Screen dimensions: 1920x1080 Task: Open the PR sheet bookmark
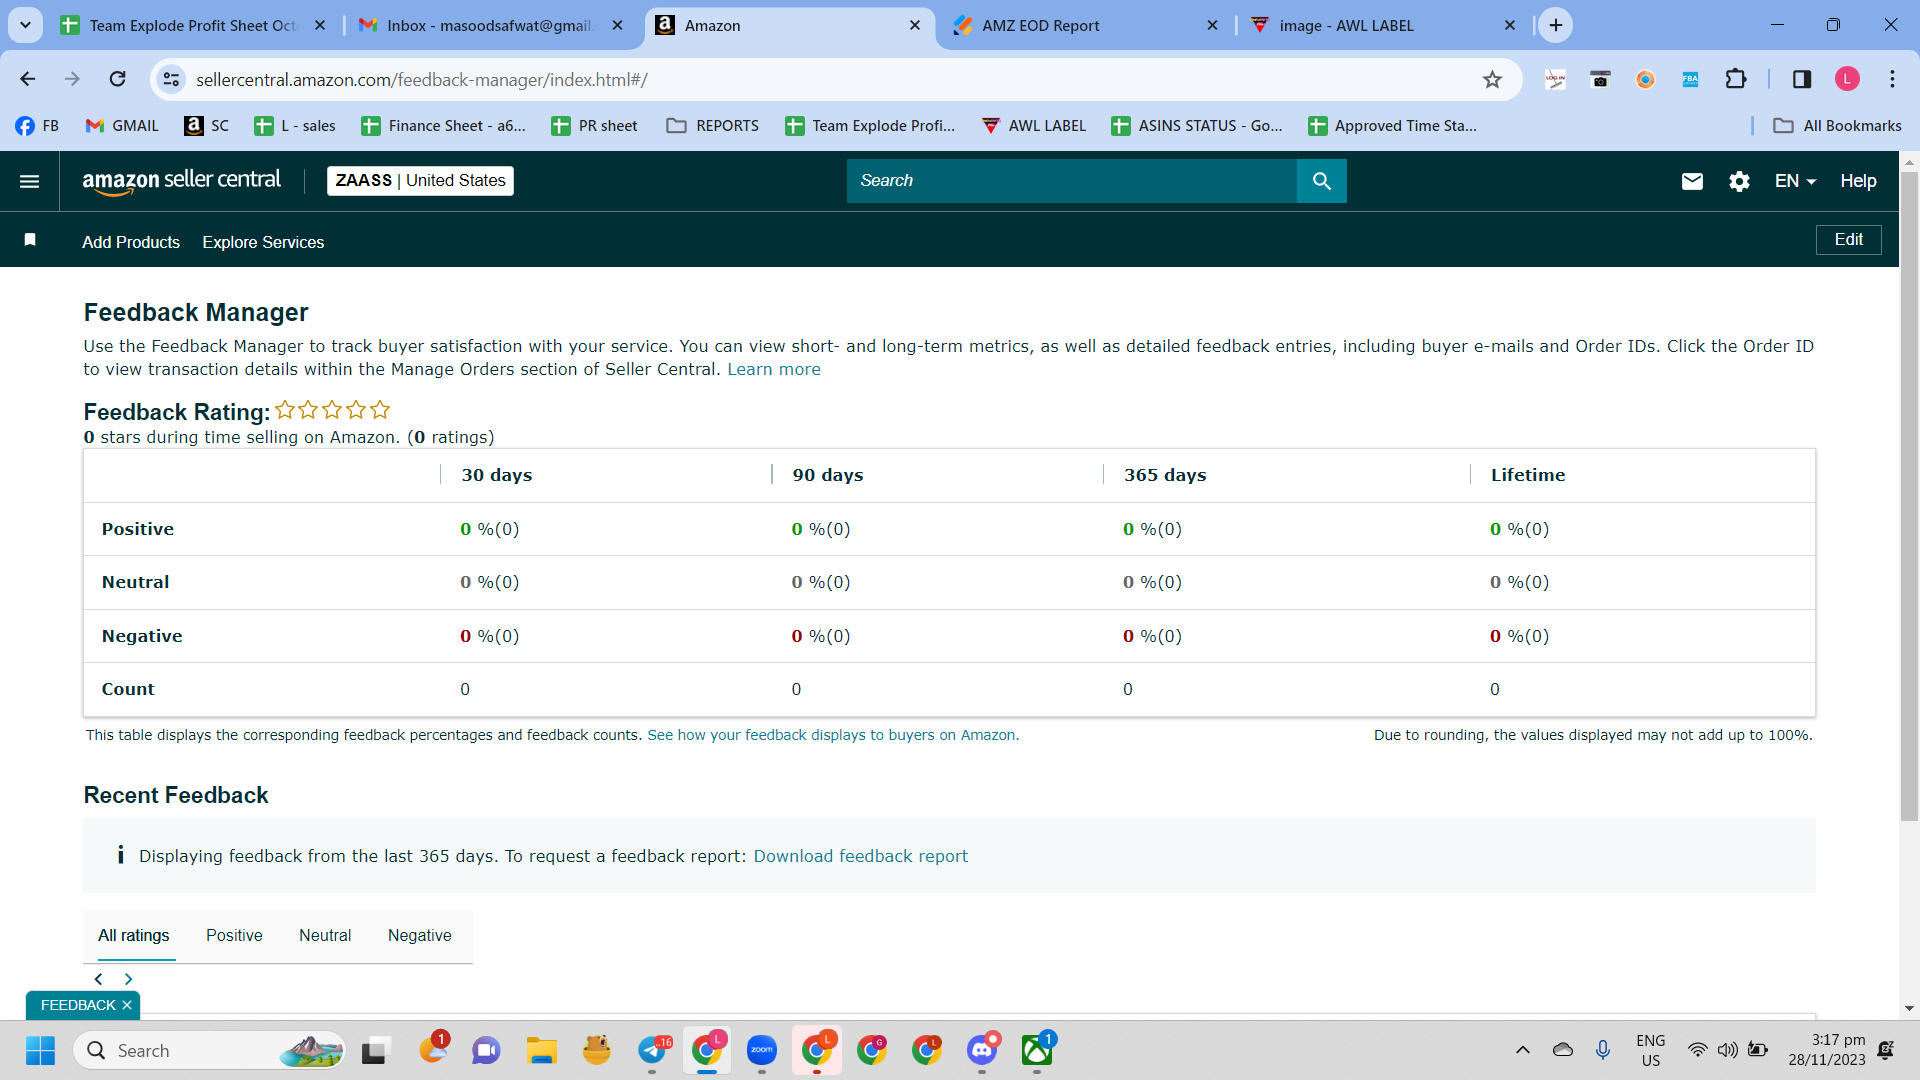[x=595, y=126]
